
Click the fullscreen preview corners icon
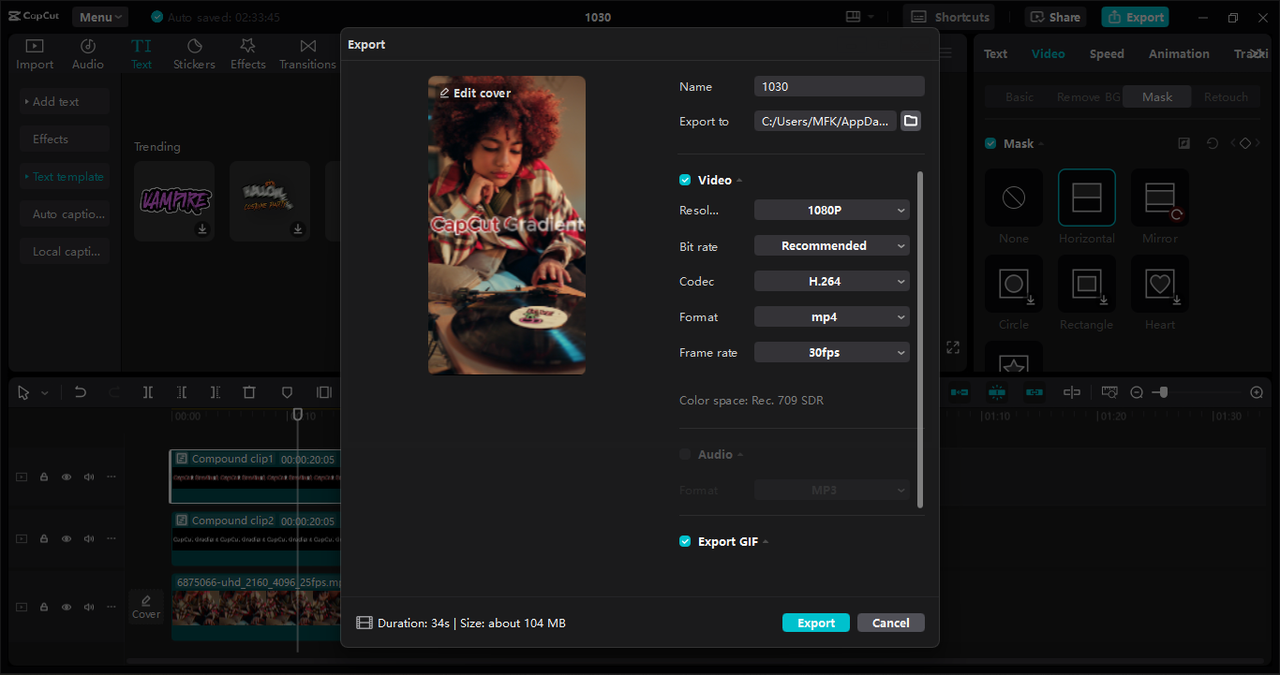click(x=953, y=348)
